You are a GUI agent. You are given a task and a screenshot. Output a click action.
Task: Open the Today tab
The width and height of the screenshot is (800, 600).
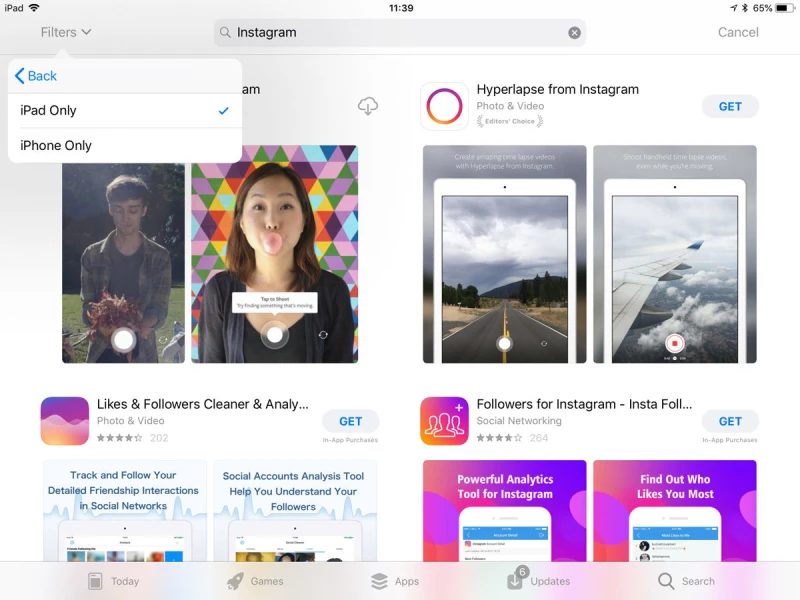113,581
